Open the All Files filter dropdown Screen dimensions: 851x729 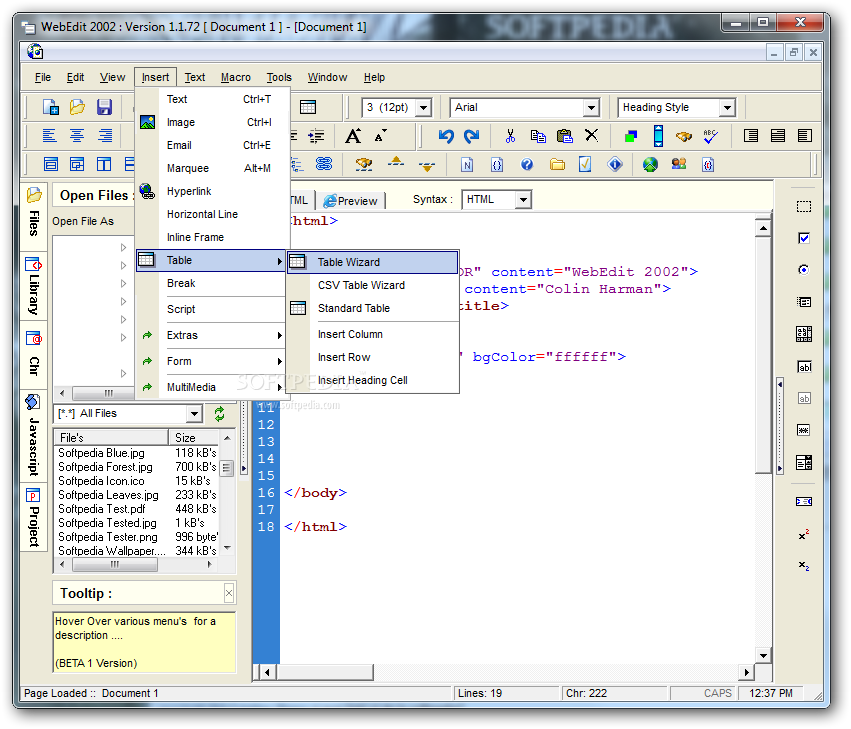click(x=194, y=414)
